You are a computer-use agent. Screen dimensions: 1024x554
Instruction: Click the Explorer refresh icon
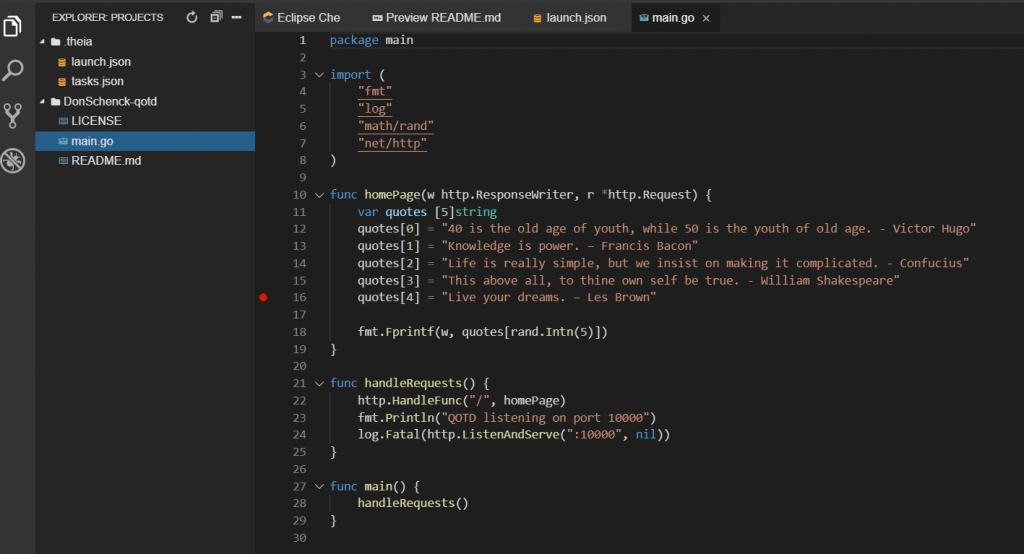pos(192,18)
